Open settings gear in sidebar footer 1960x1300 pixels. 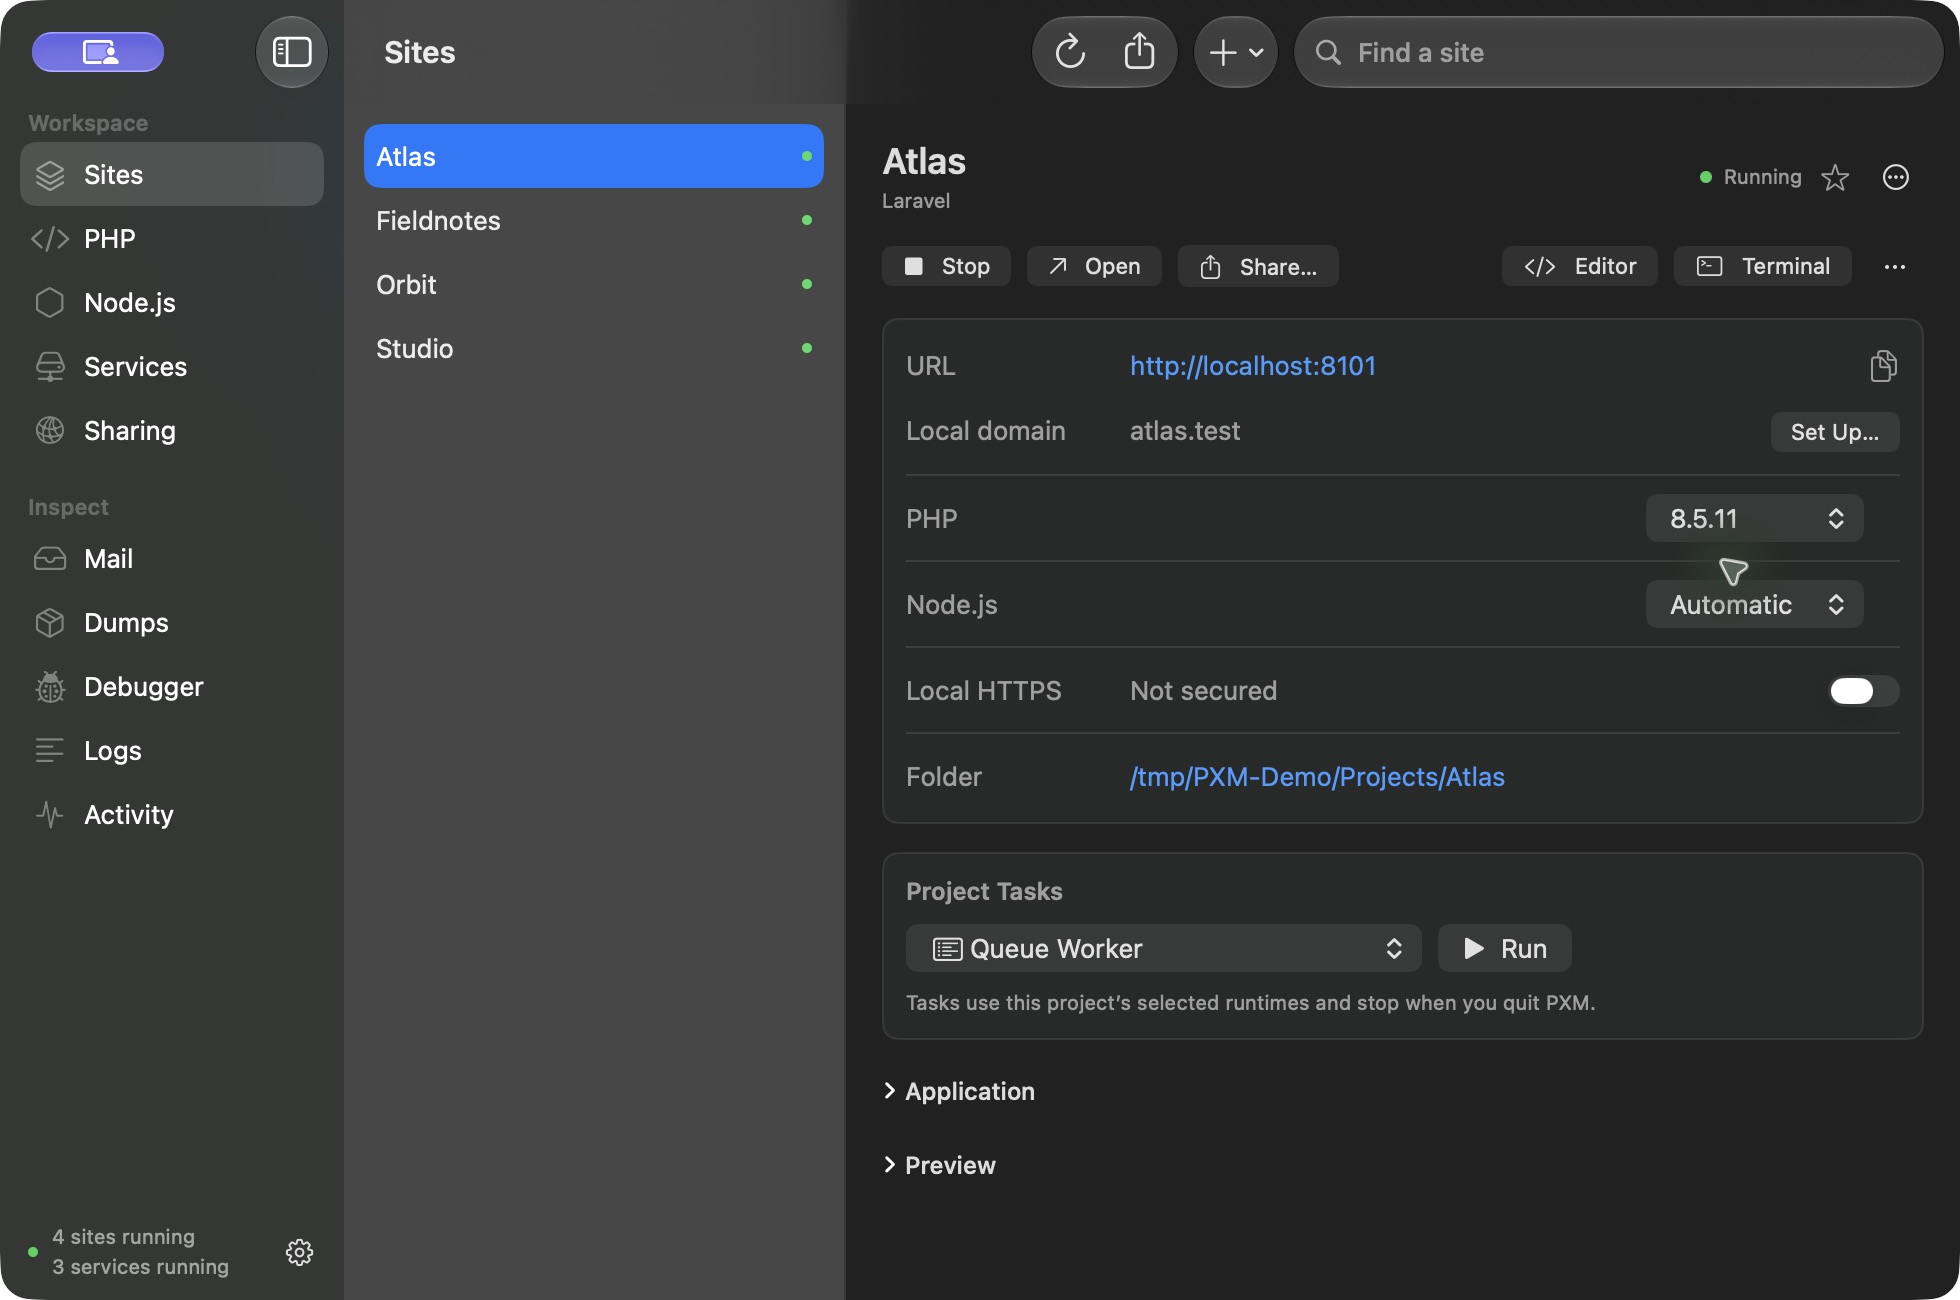pyautogui.click(x=299, y=1252)
